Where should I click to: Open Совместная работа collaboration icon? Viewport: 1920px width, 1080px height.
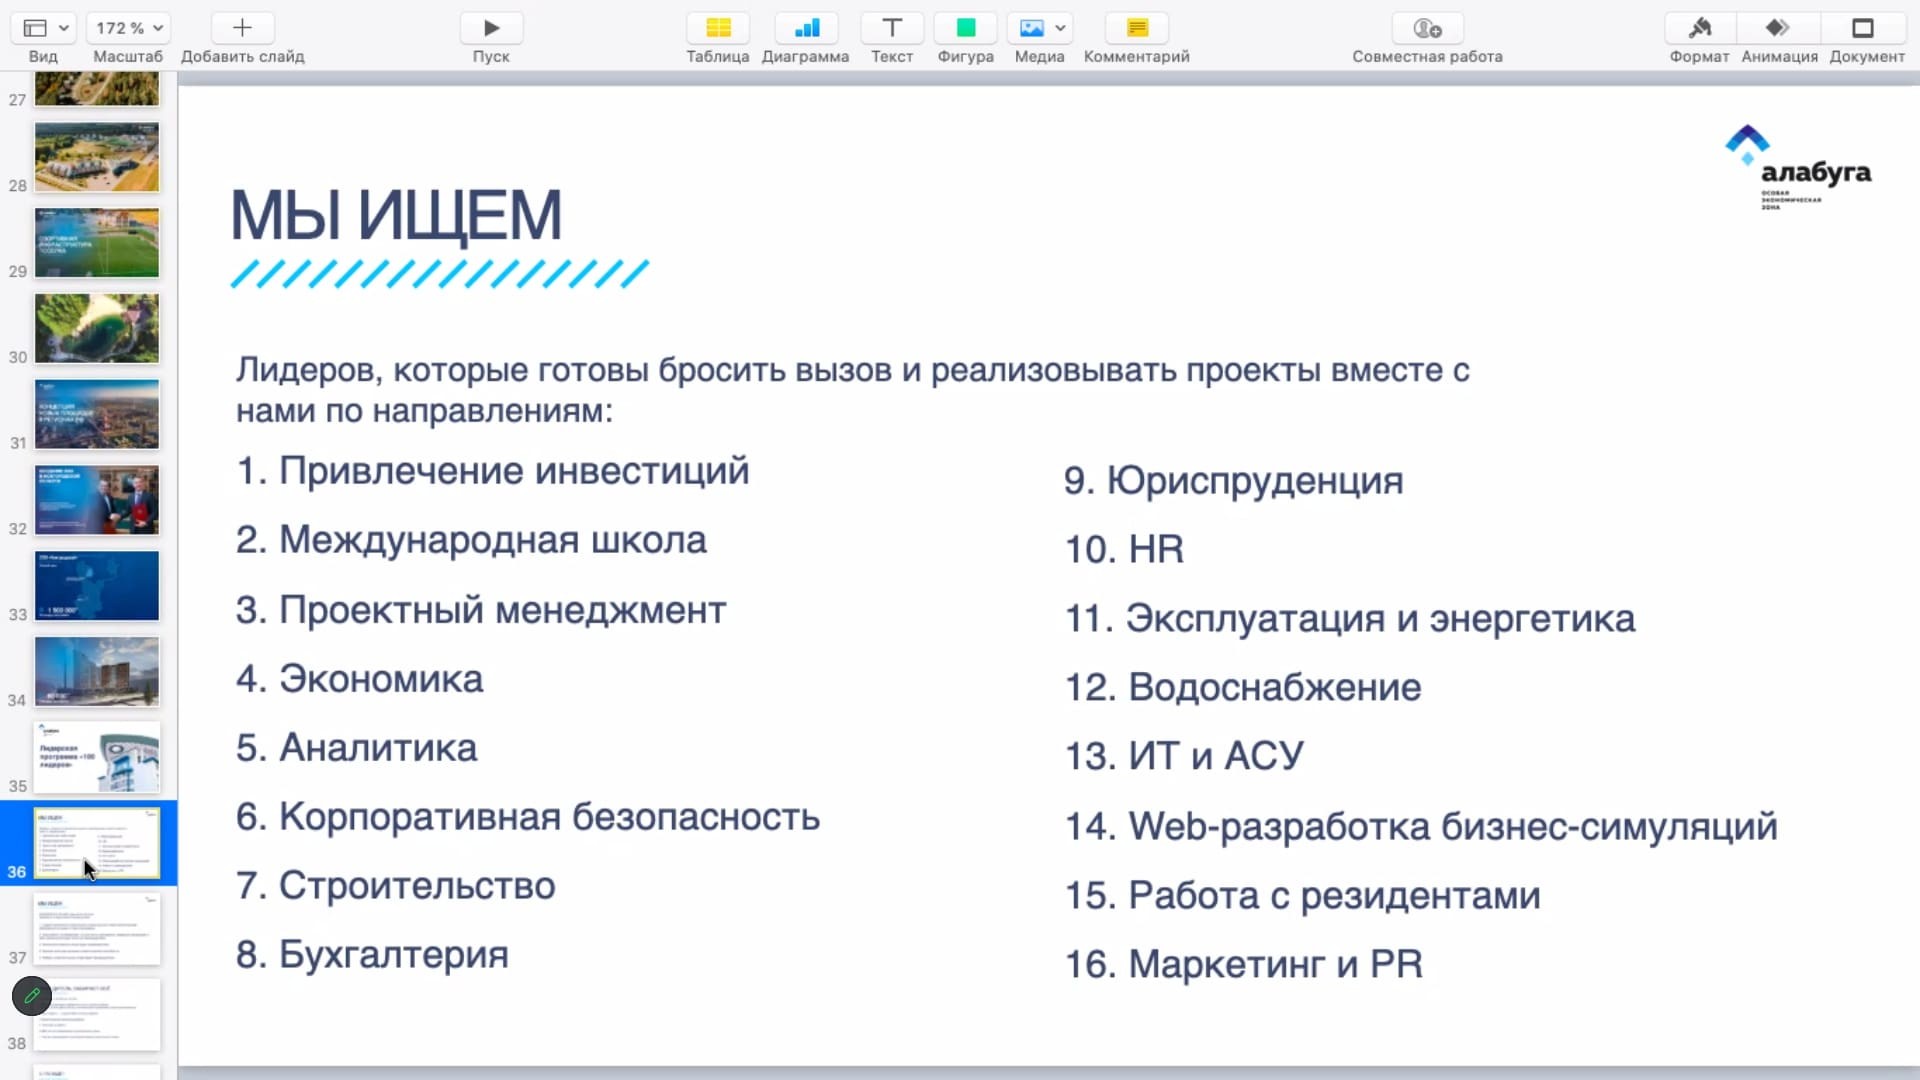tap(1427, 28)
